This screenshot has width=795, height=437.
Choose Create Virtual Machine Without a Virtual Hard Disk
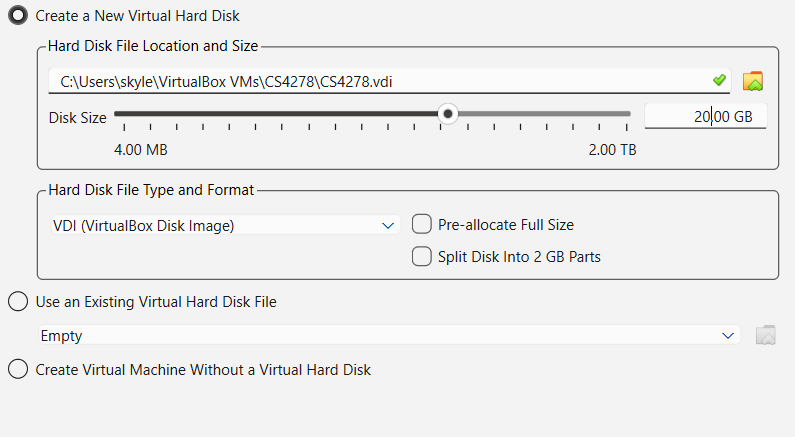(x=18, y=370)
